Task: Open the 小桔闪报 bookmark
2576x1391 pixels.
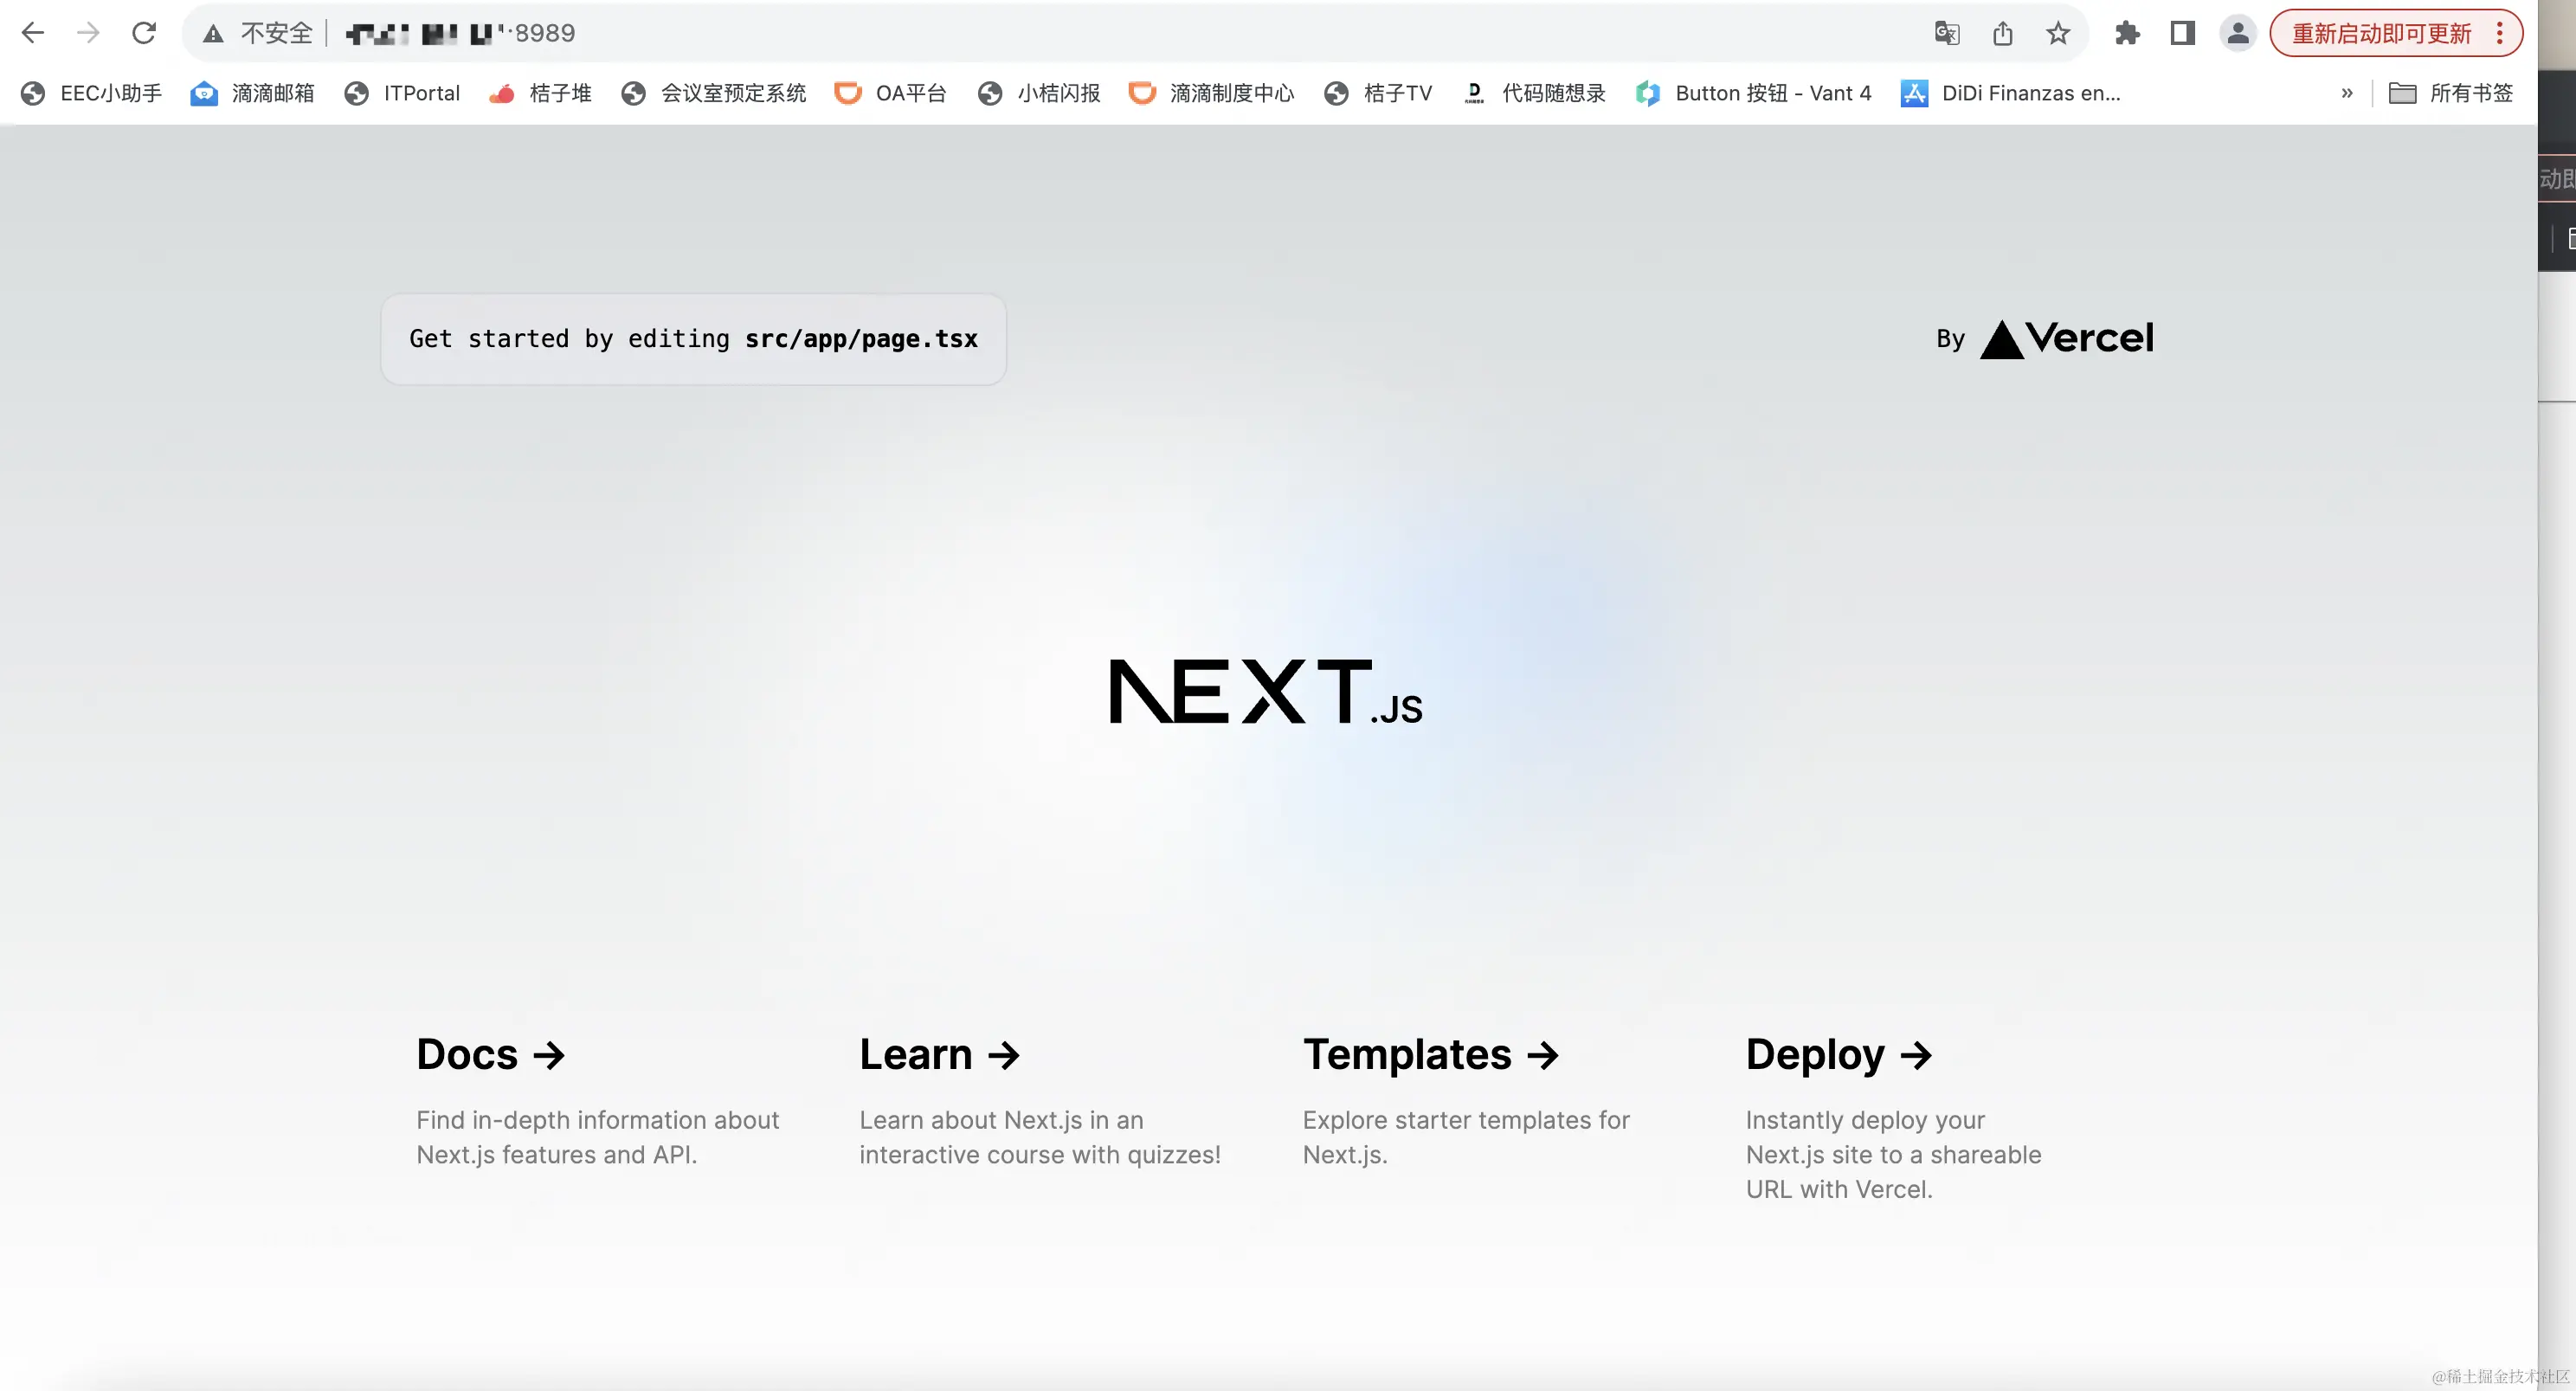Action: pos(1039,93)
